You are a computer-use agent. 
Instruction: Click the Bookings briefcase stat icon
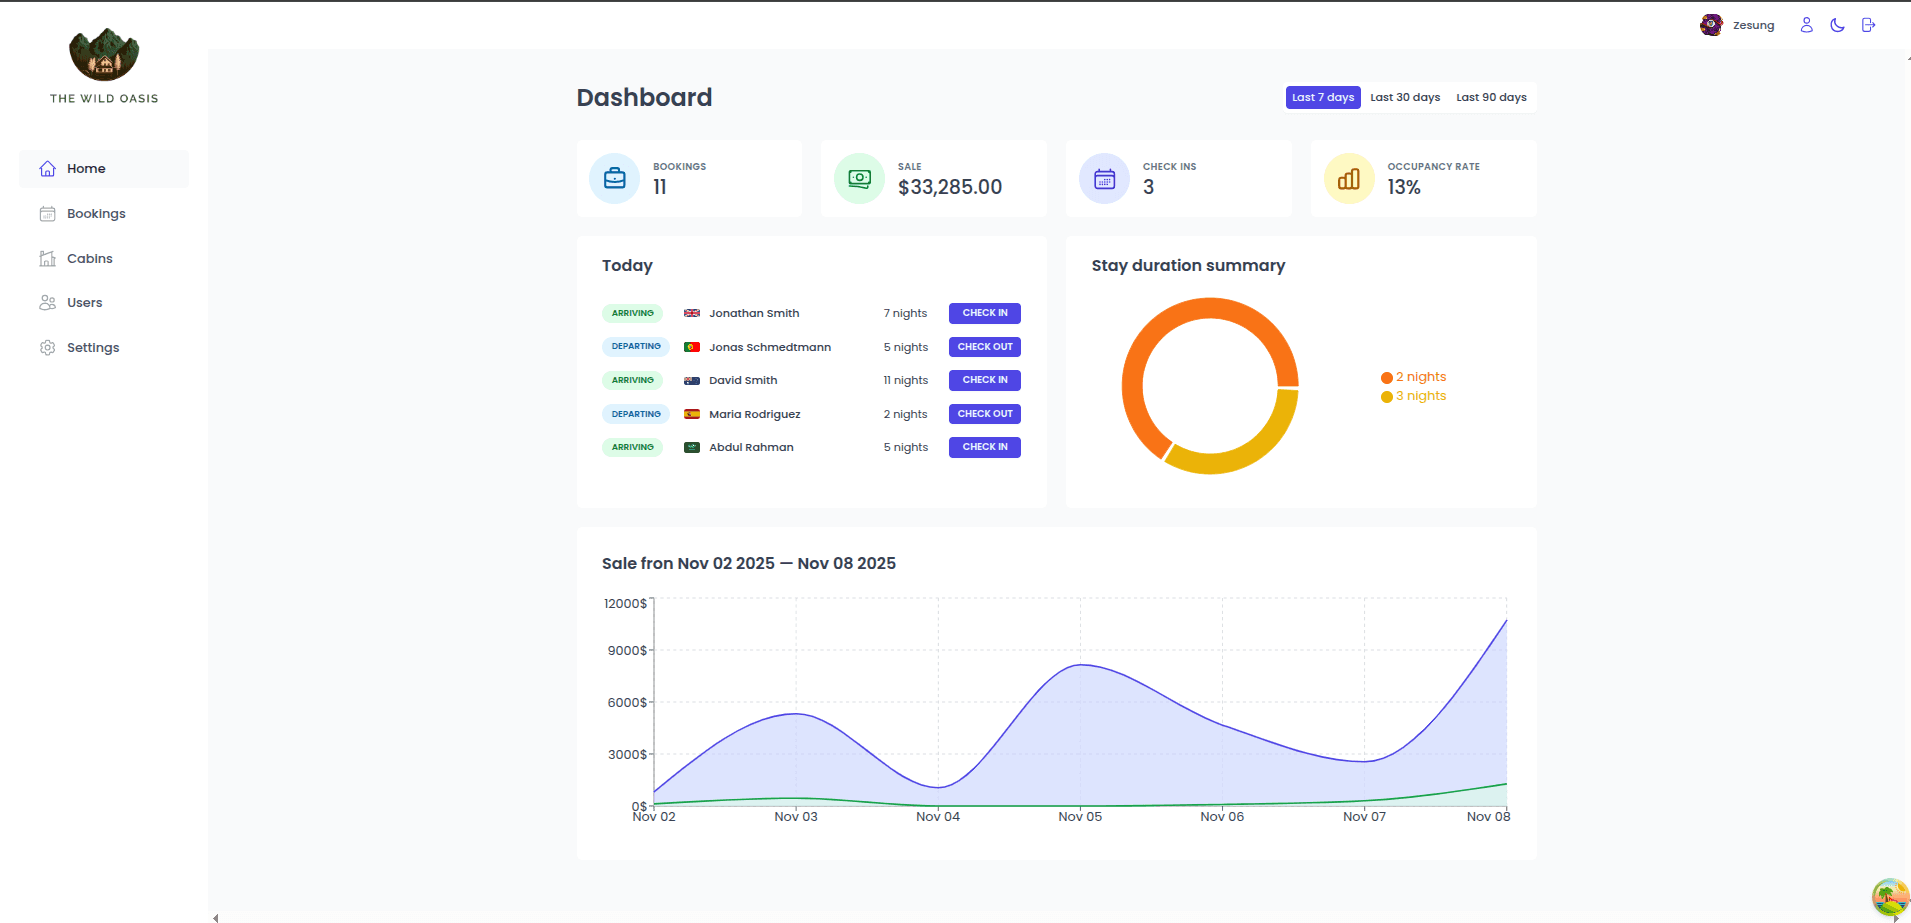615,179
